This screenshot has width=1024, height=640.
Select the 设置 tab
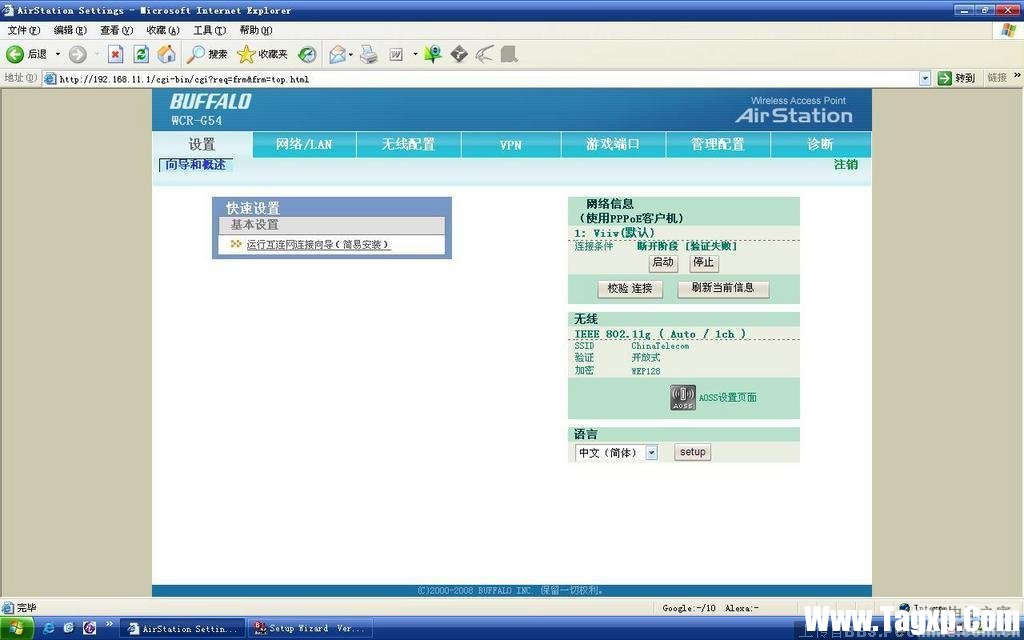click(202, 144)
